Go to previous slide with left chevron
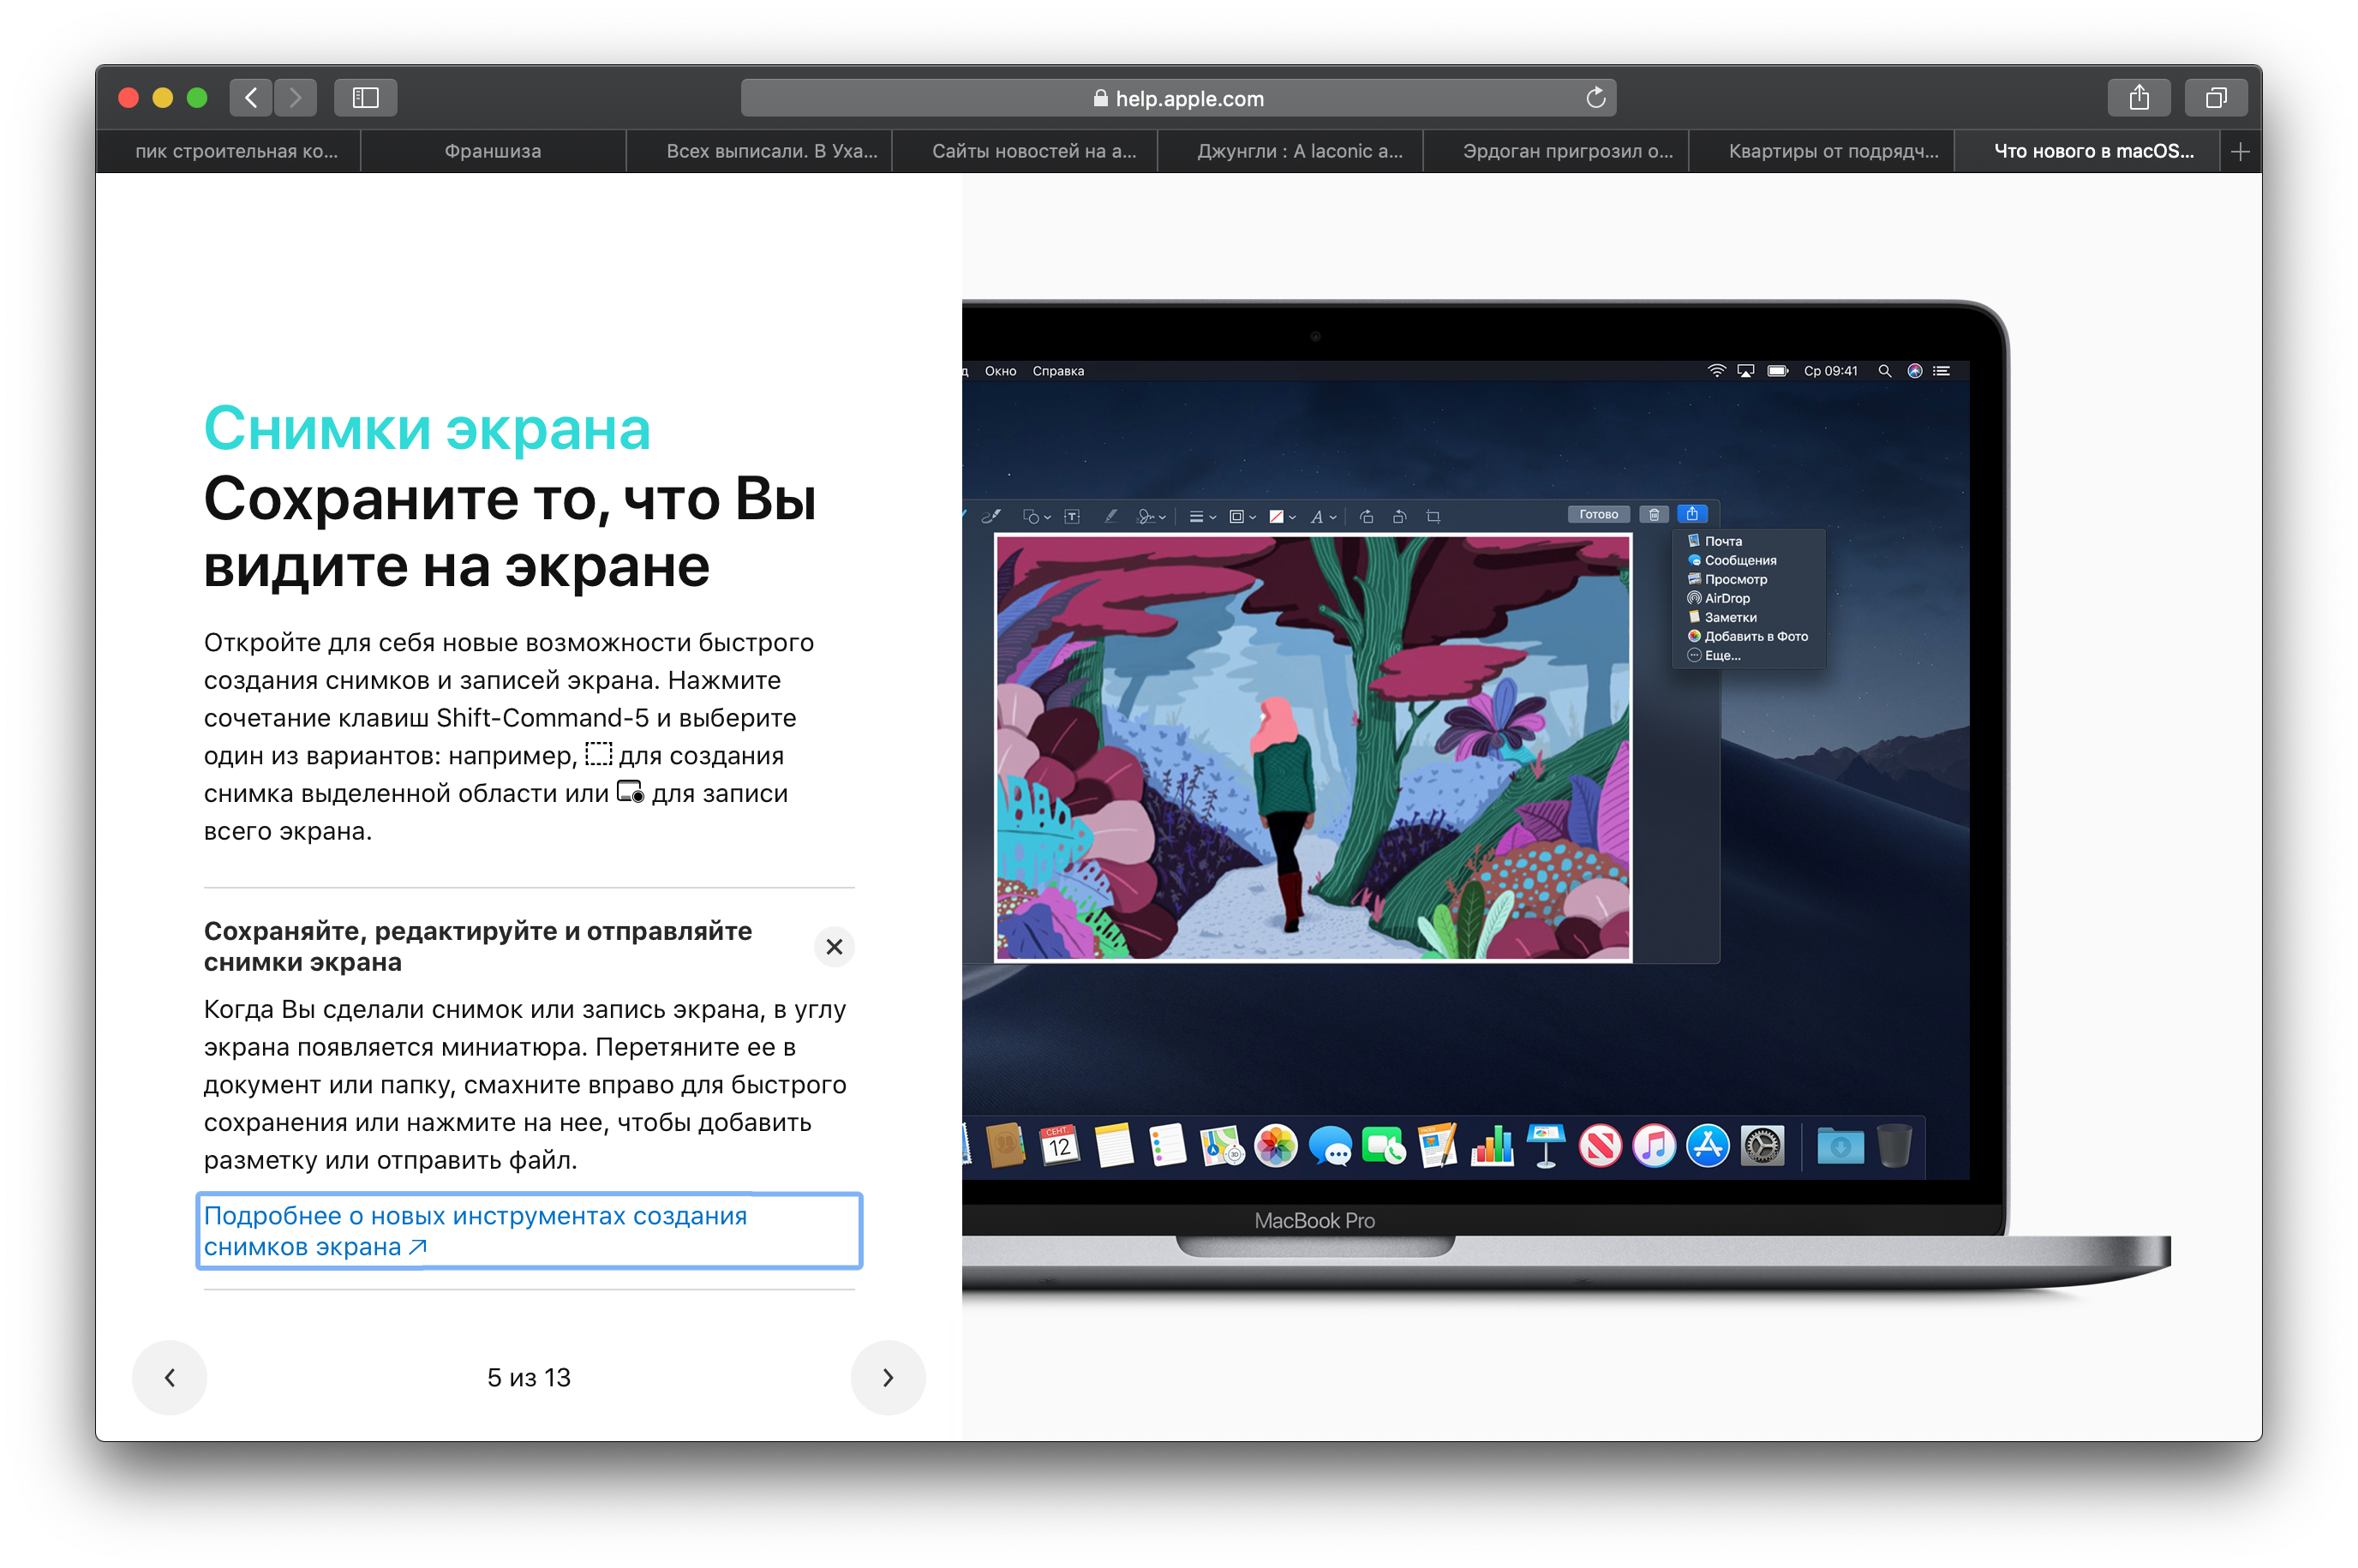This screenshot has width=2358, height=1568. [x=170, y=1377]
